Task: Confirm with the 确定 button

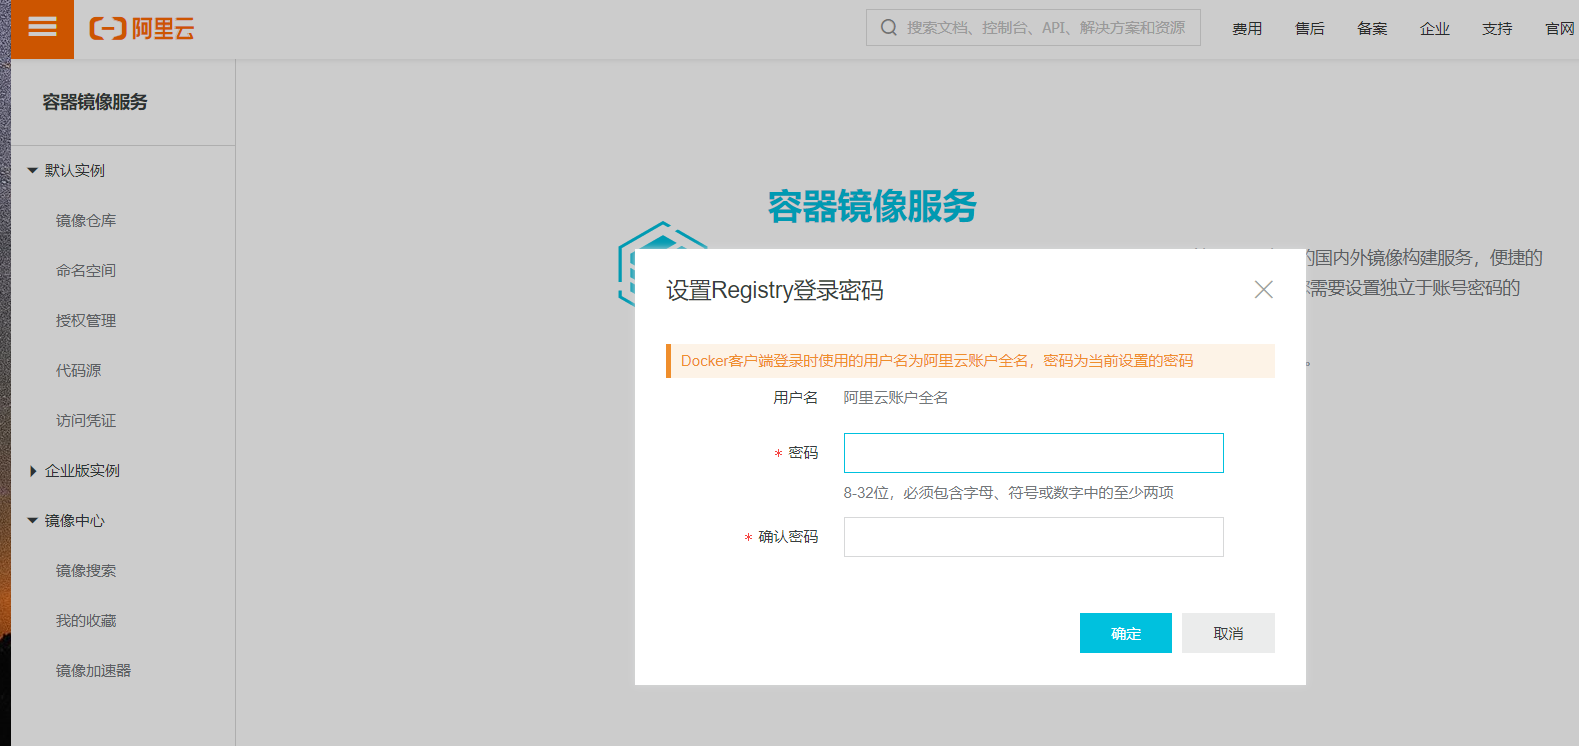Action: tap(1125, 633)
